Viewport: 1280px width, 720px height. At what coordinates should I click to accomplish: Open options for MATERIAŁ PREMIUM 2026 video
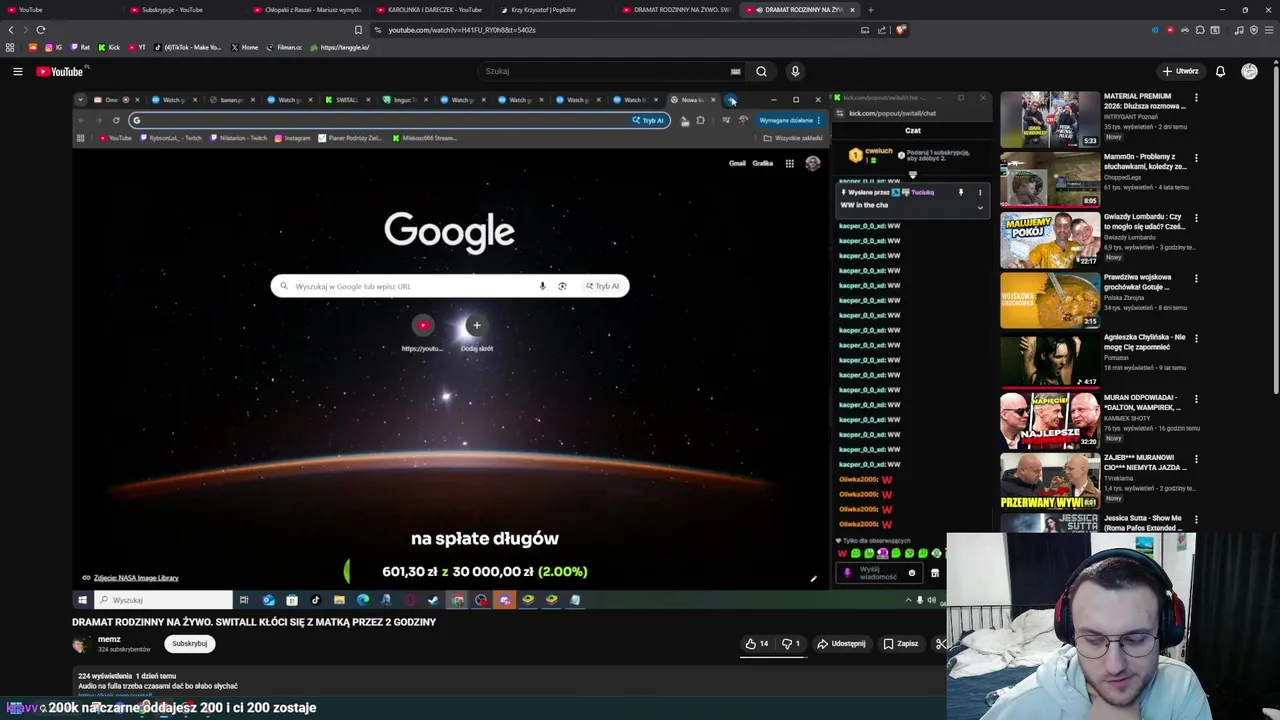1196,98
